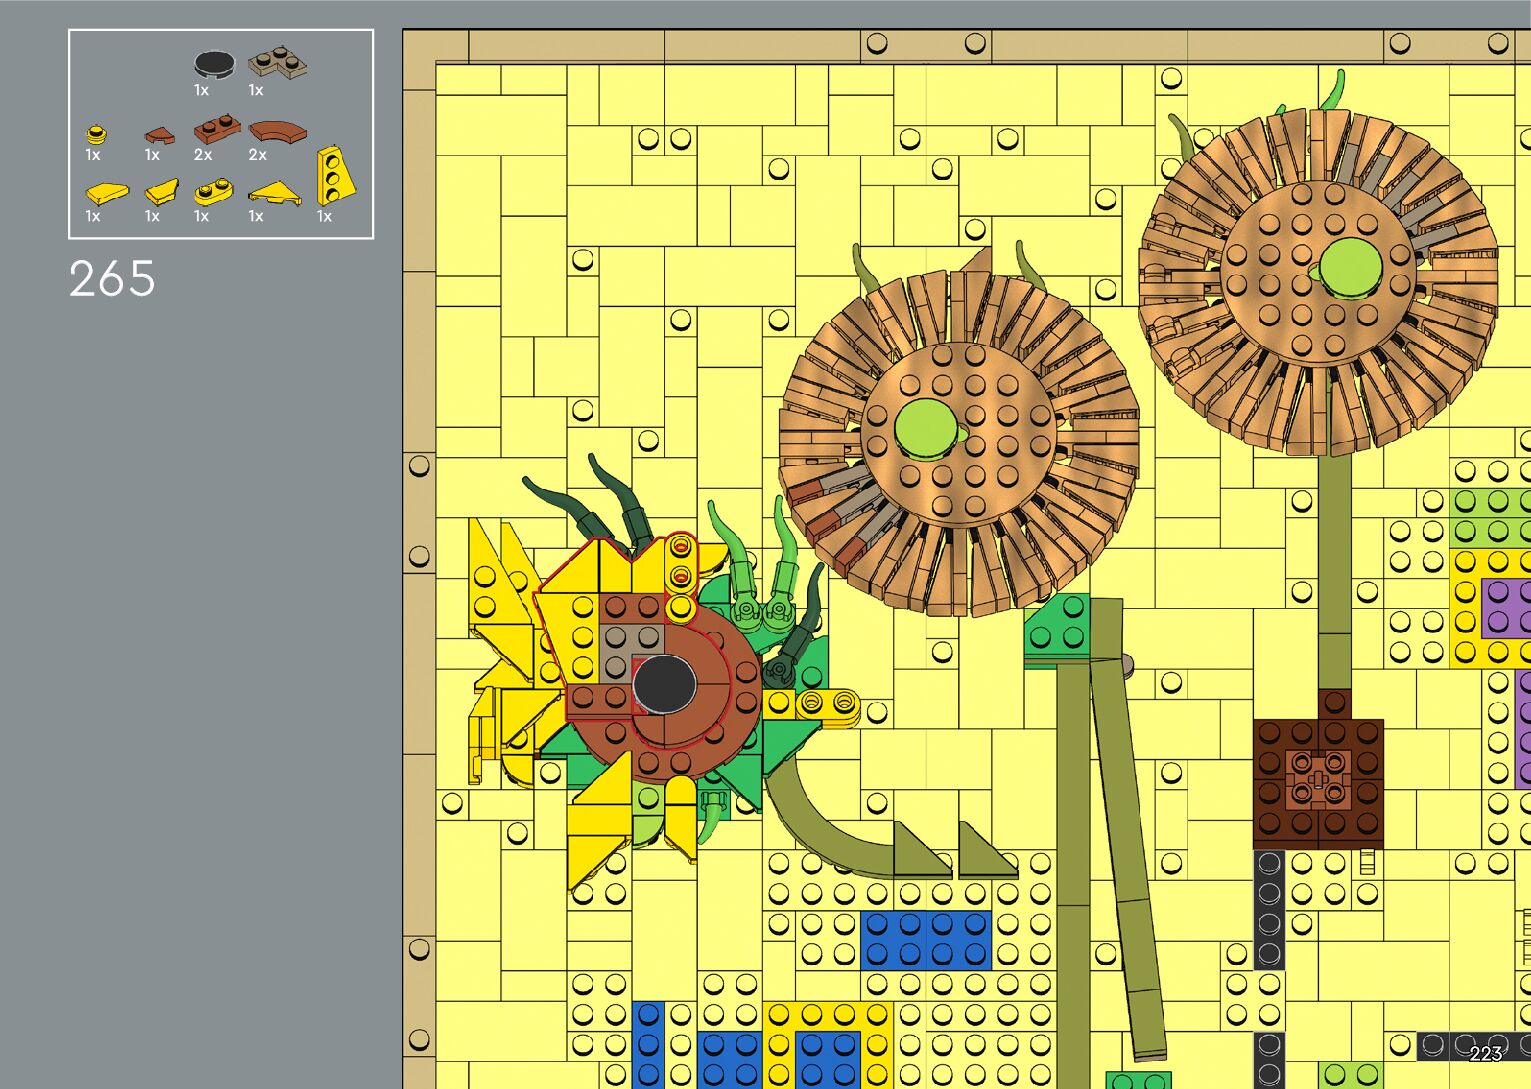Image resolution: width=1531 pixels, height=1089 pixels.
Task: Choose the brown curved arc tile part
Action: point(277,131)
